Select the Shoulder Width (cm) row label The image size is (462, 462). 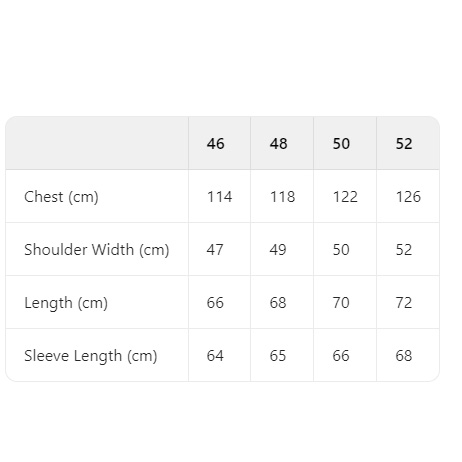pos(97,250)
